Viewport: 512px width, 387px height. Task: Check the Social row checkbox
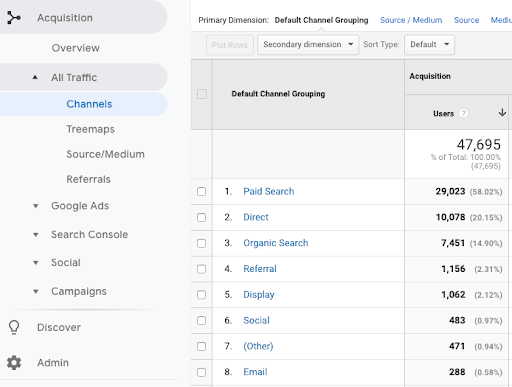[201, 321]
